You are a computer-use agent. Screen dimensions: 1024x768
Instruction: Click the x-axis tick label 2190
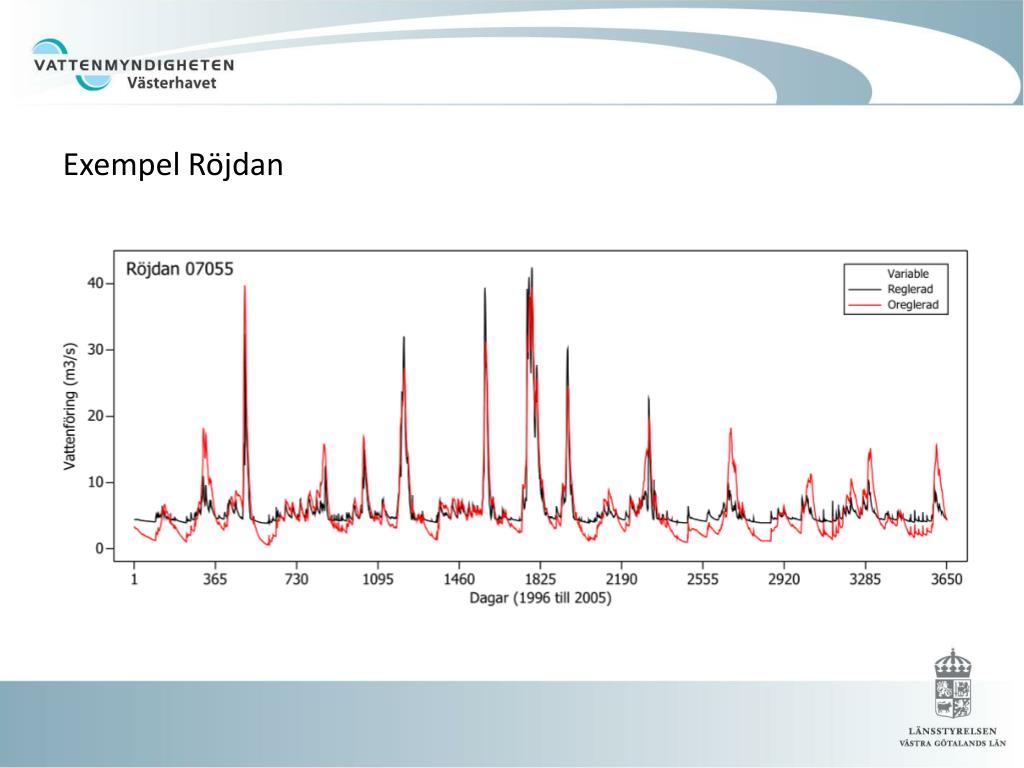621,579
